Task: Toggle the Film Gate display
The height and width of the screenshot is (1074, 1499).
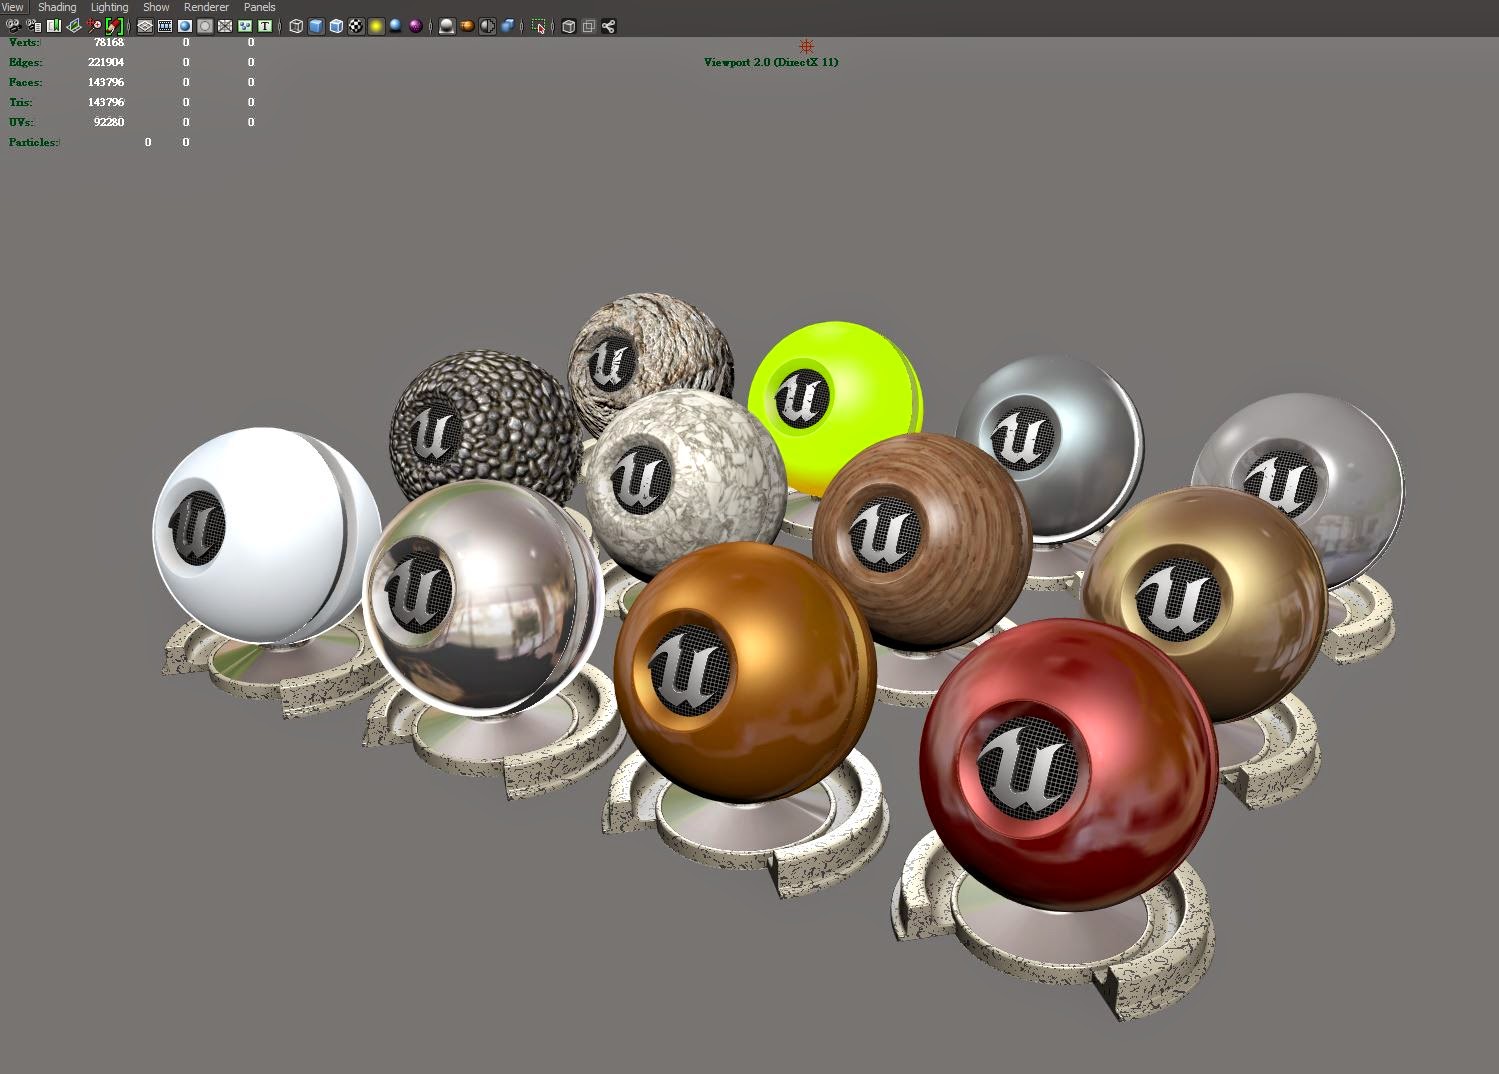Action: click(165, 26)
